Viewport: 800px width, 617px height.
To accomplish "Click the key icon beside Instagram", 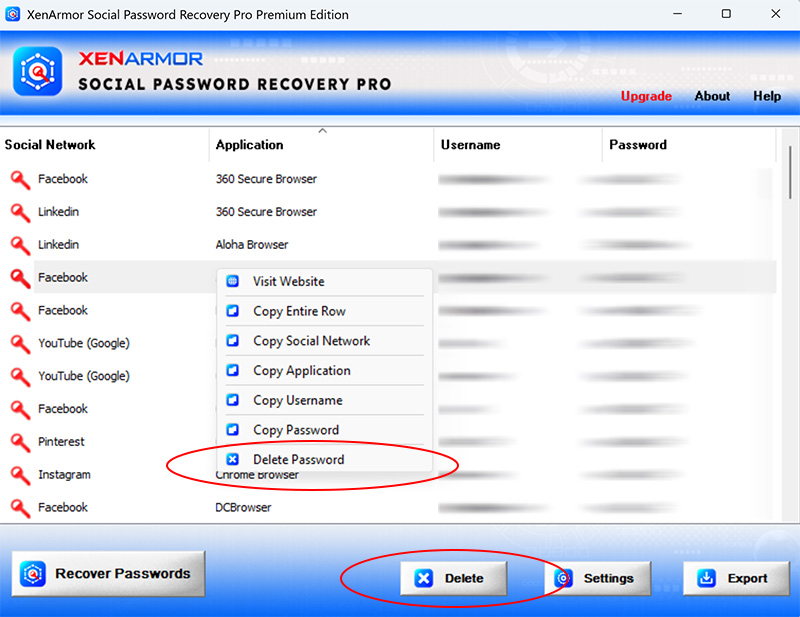I will [20, 475].
